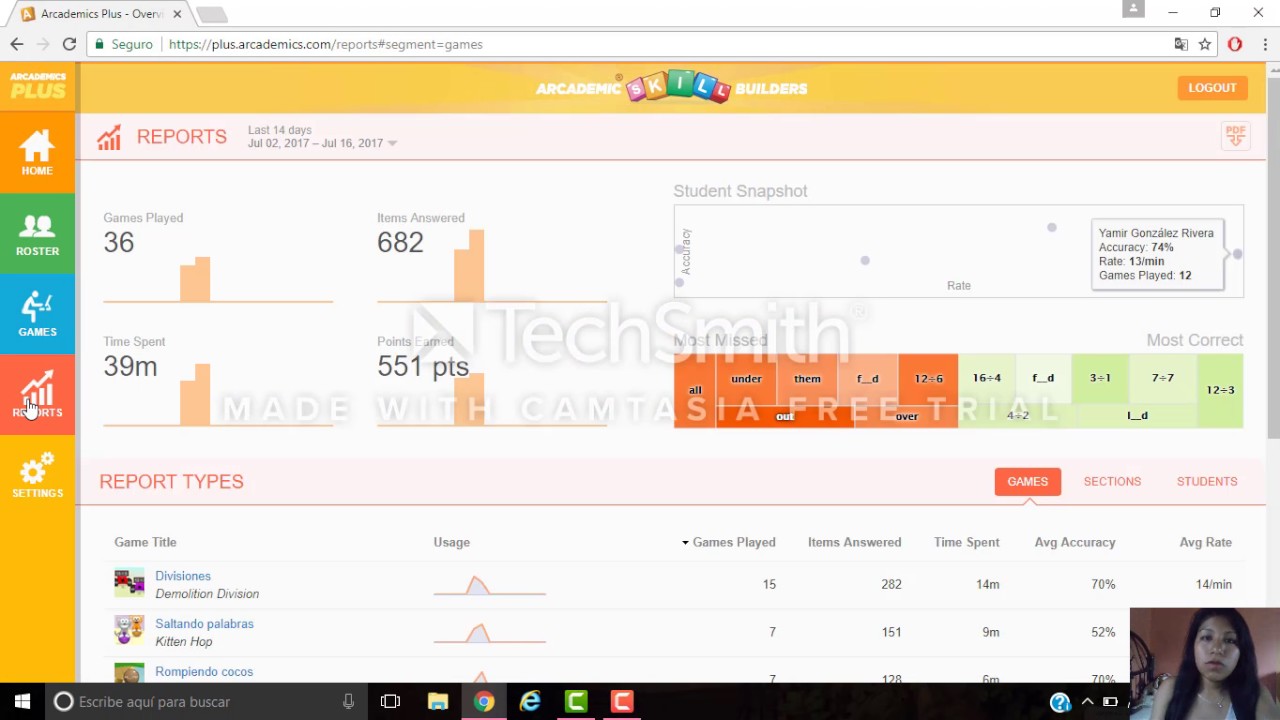
Task: Open the Home section in the sidebar
Action: click(37, 152)
